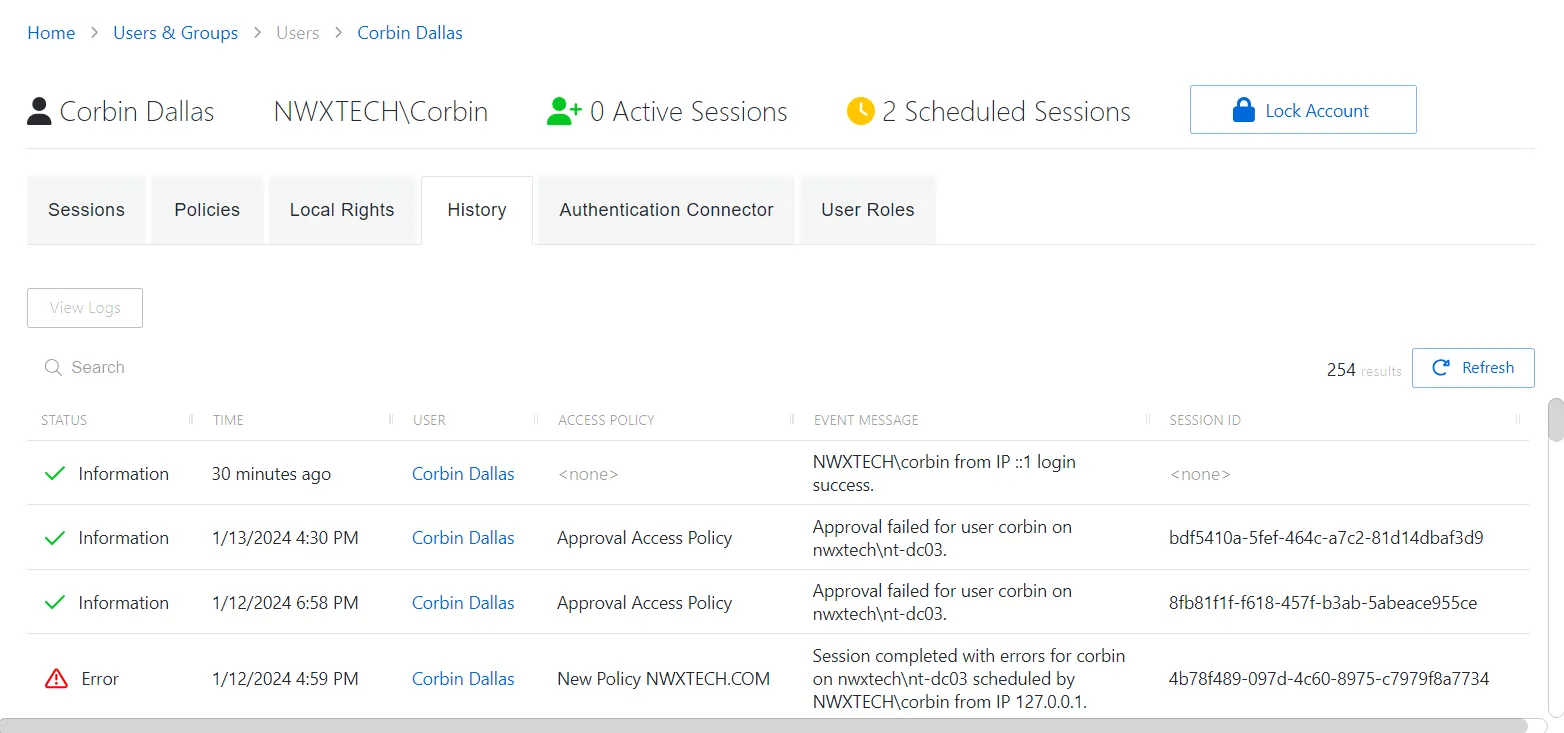This screenshot has height=733, width=1564.
Task: Refresh the history results
Action: click(1473, 368)
